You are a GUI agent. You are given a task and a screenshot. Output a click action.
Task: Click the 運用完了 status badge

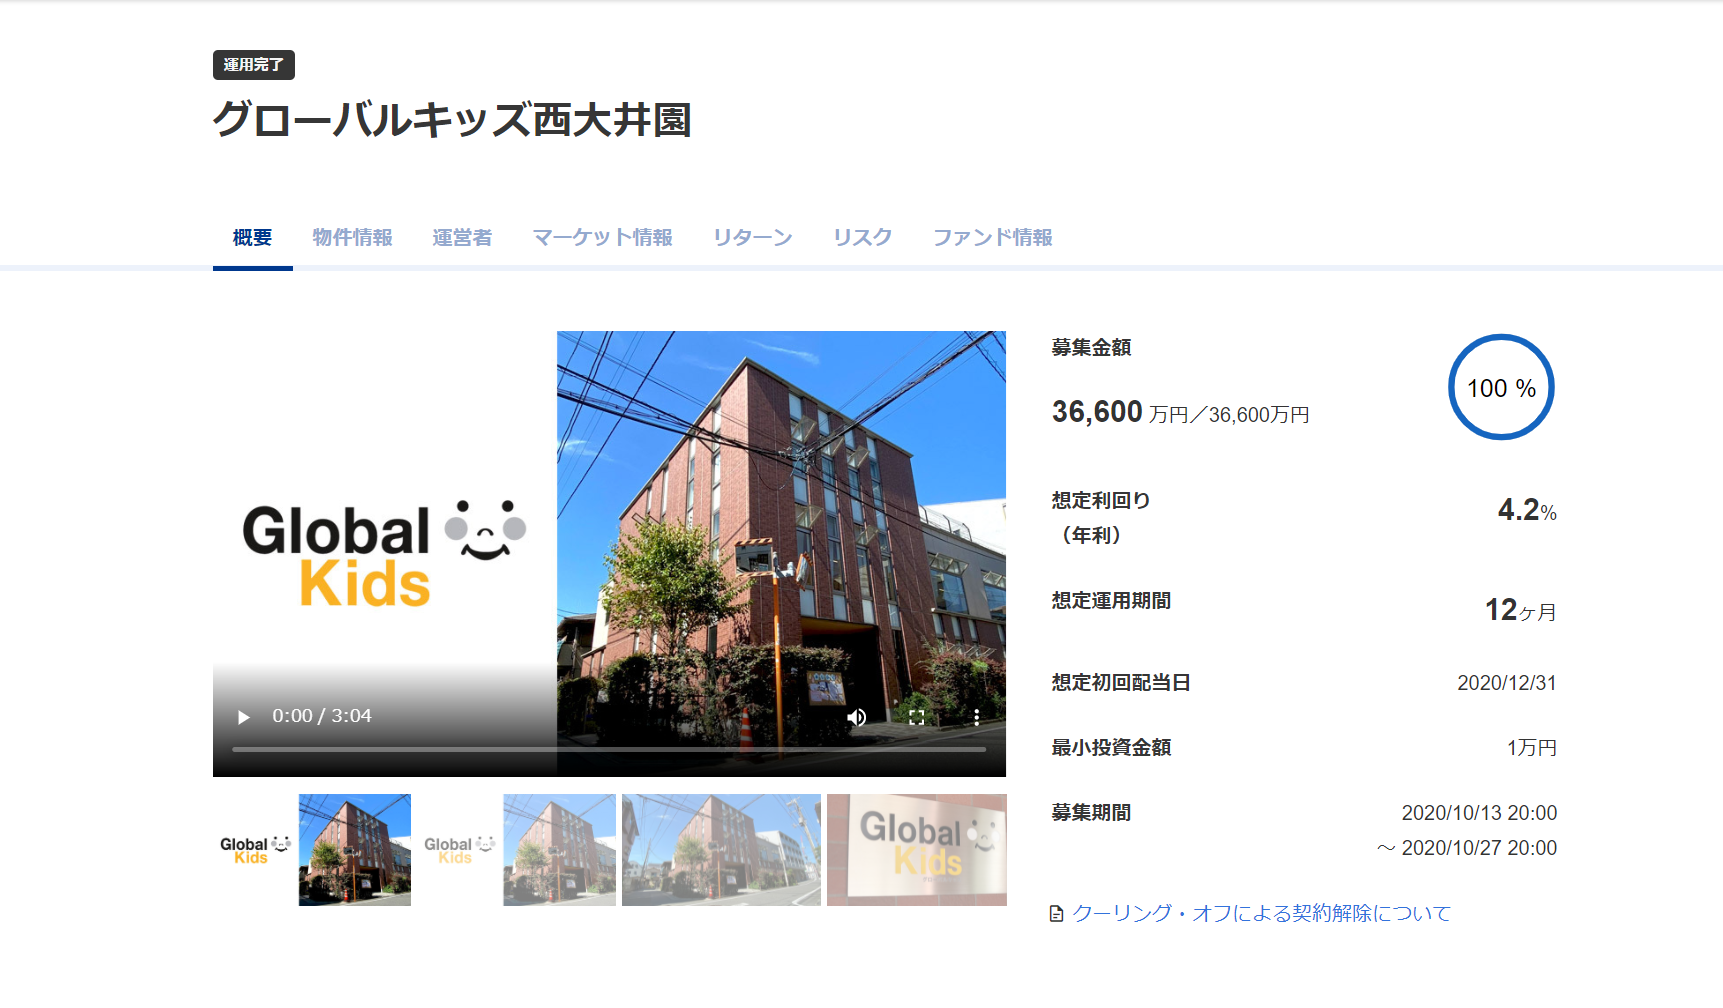254,65
